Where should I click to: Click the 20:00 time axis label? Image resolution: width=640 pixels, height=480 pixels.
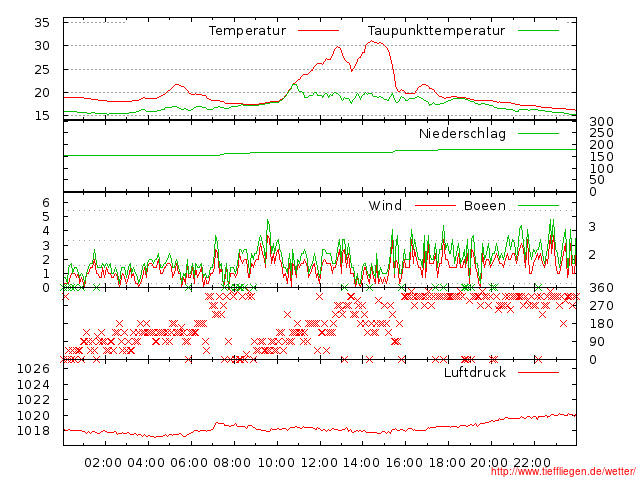(489, 463)
